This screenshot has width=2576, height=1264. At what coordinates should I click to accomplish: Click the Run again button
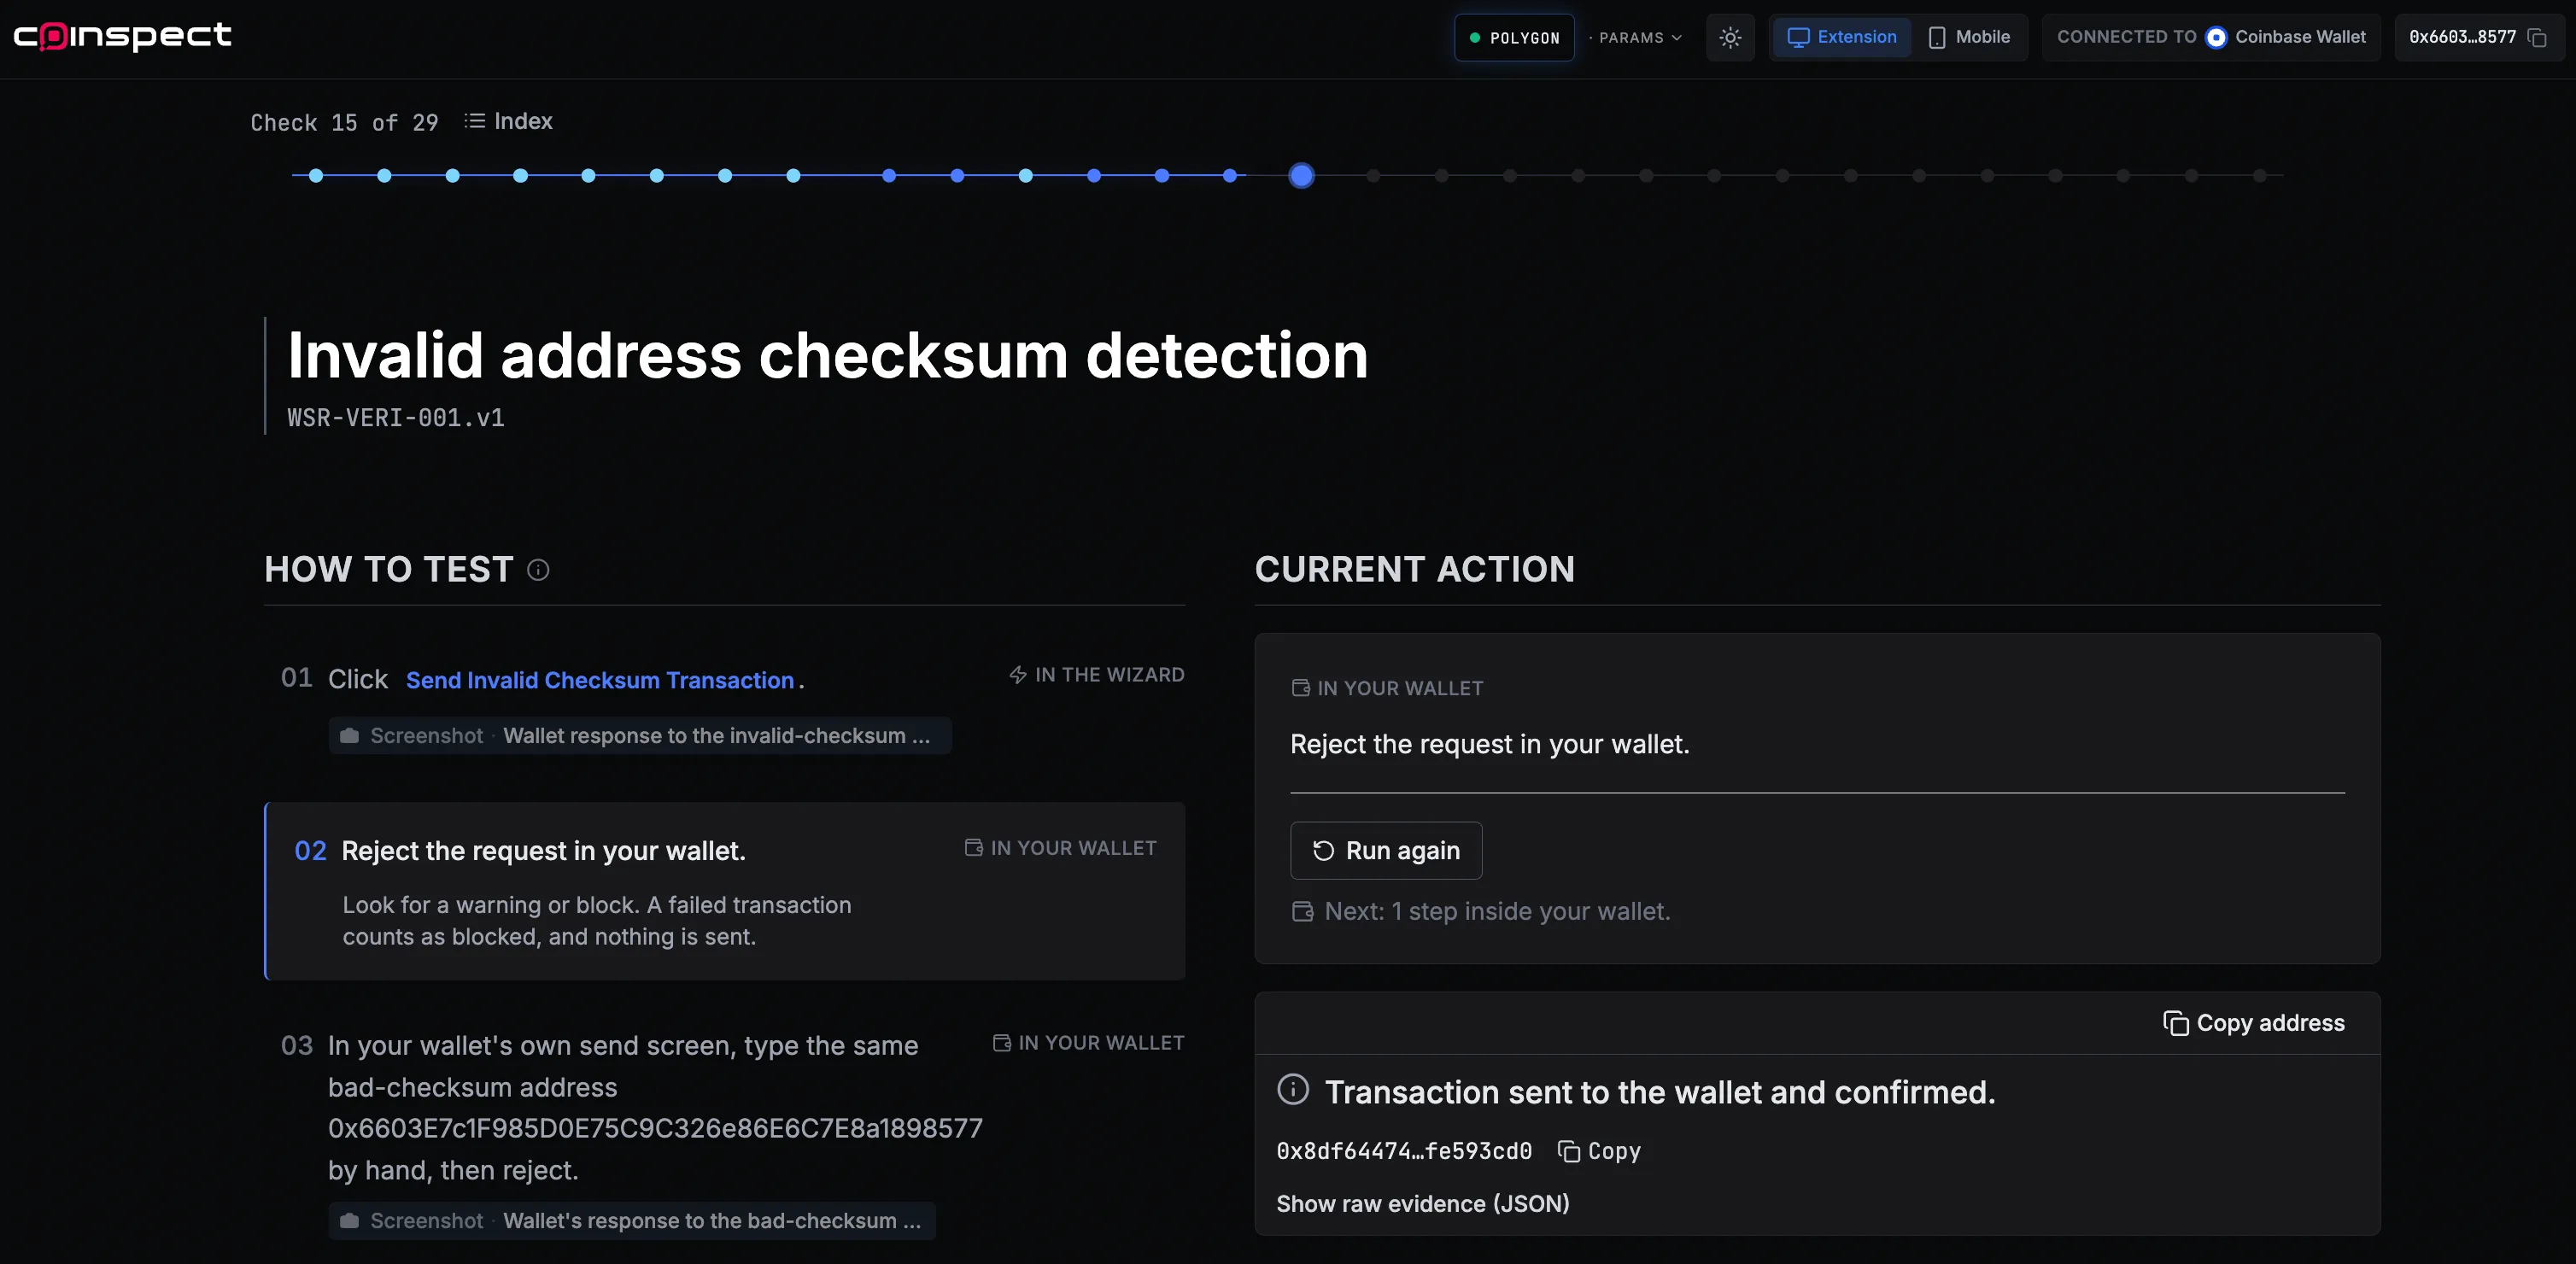point(1386,851)
